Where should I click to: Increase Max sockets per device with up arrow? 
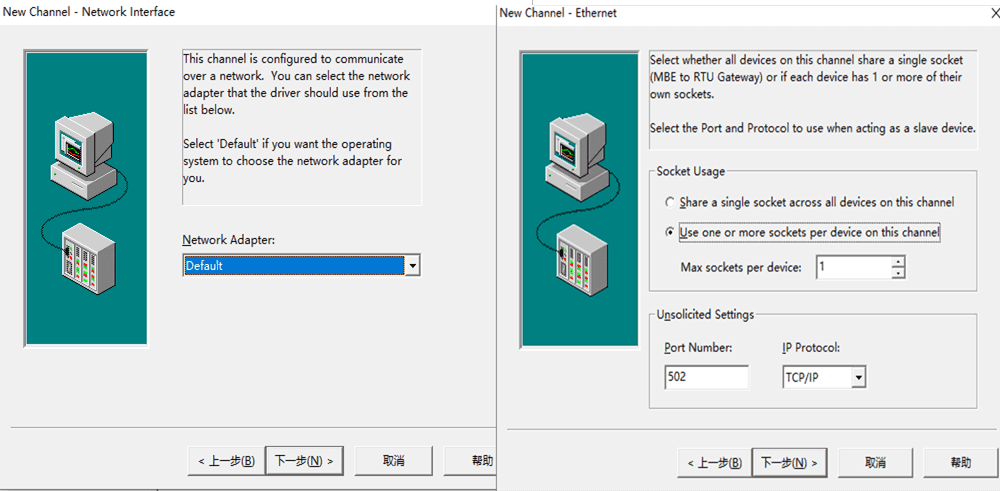(898, 262)
